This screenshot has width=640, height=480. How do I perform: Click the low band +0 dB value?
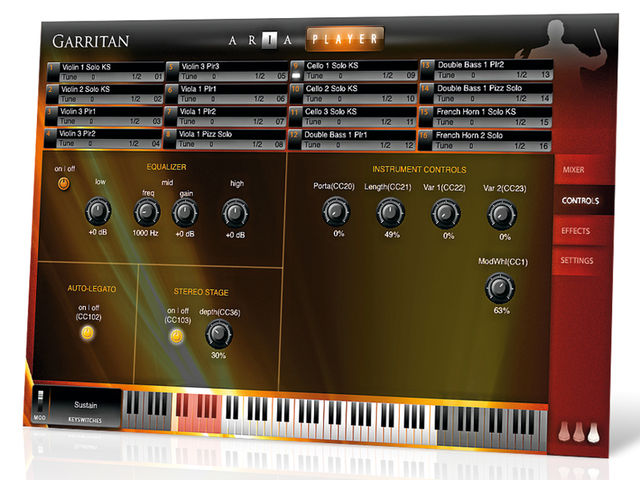98,232
